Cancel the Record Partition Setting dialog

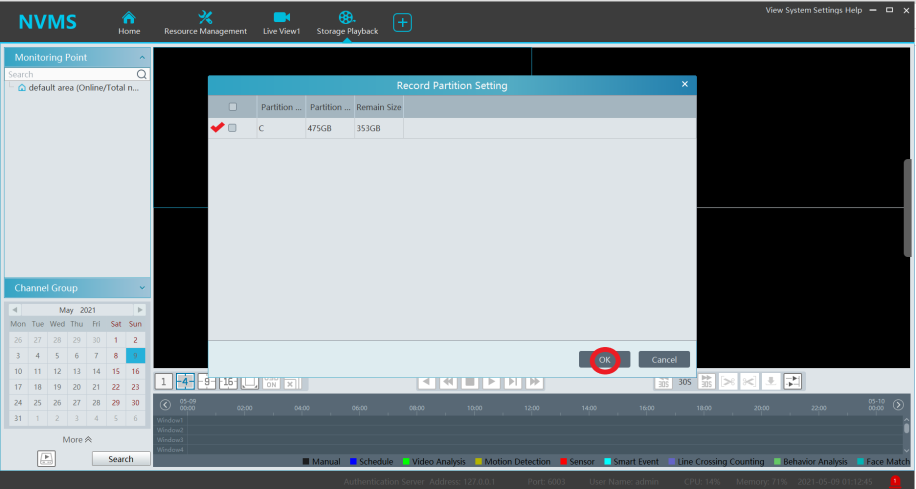coord(664,359)
